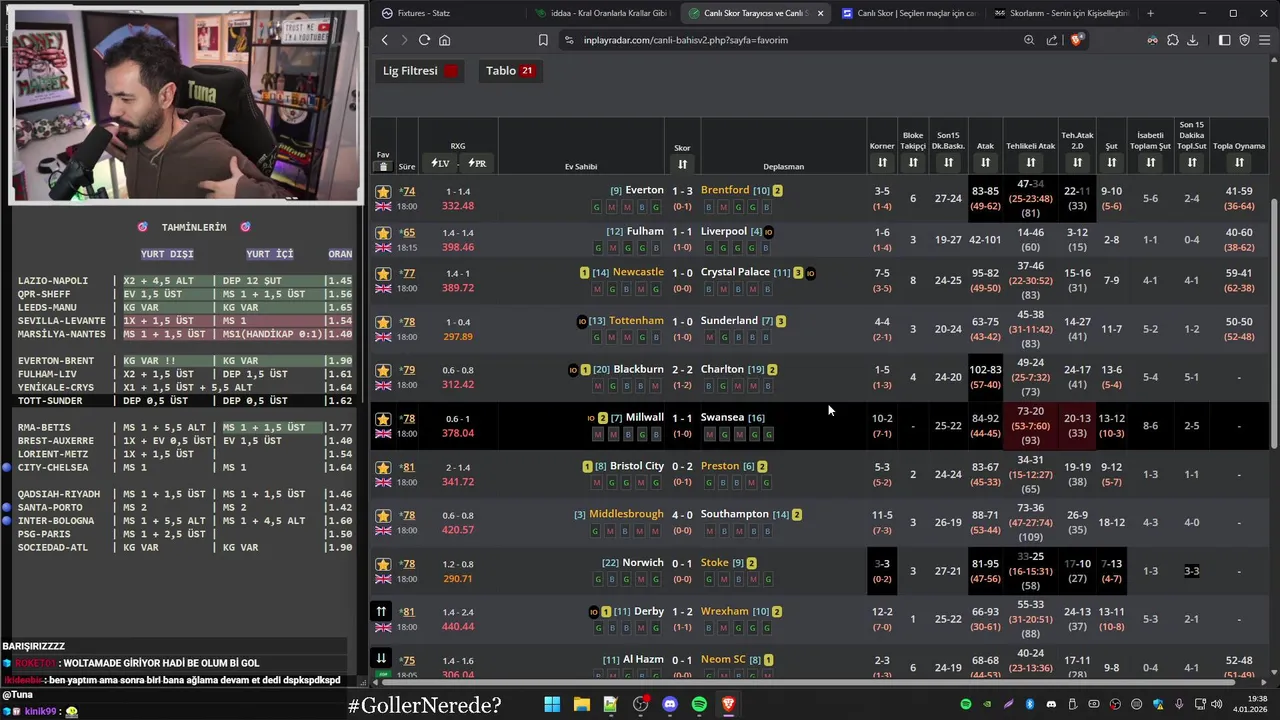
Task: Sort table by Korner column
Action: click(882, 163)
